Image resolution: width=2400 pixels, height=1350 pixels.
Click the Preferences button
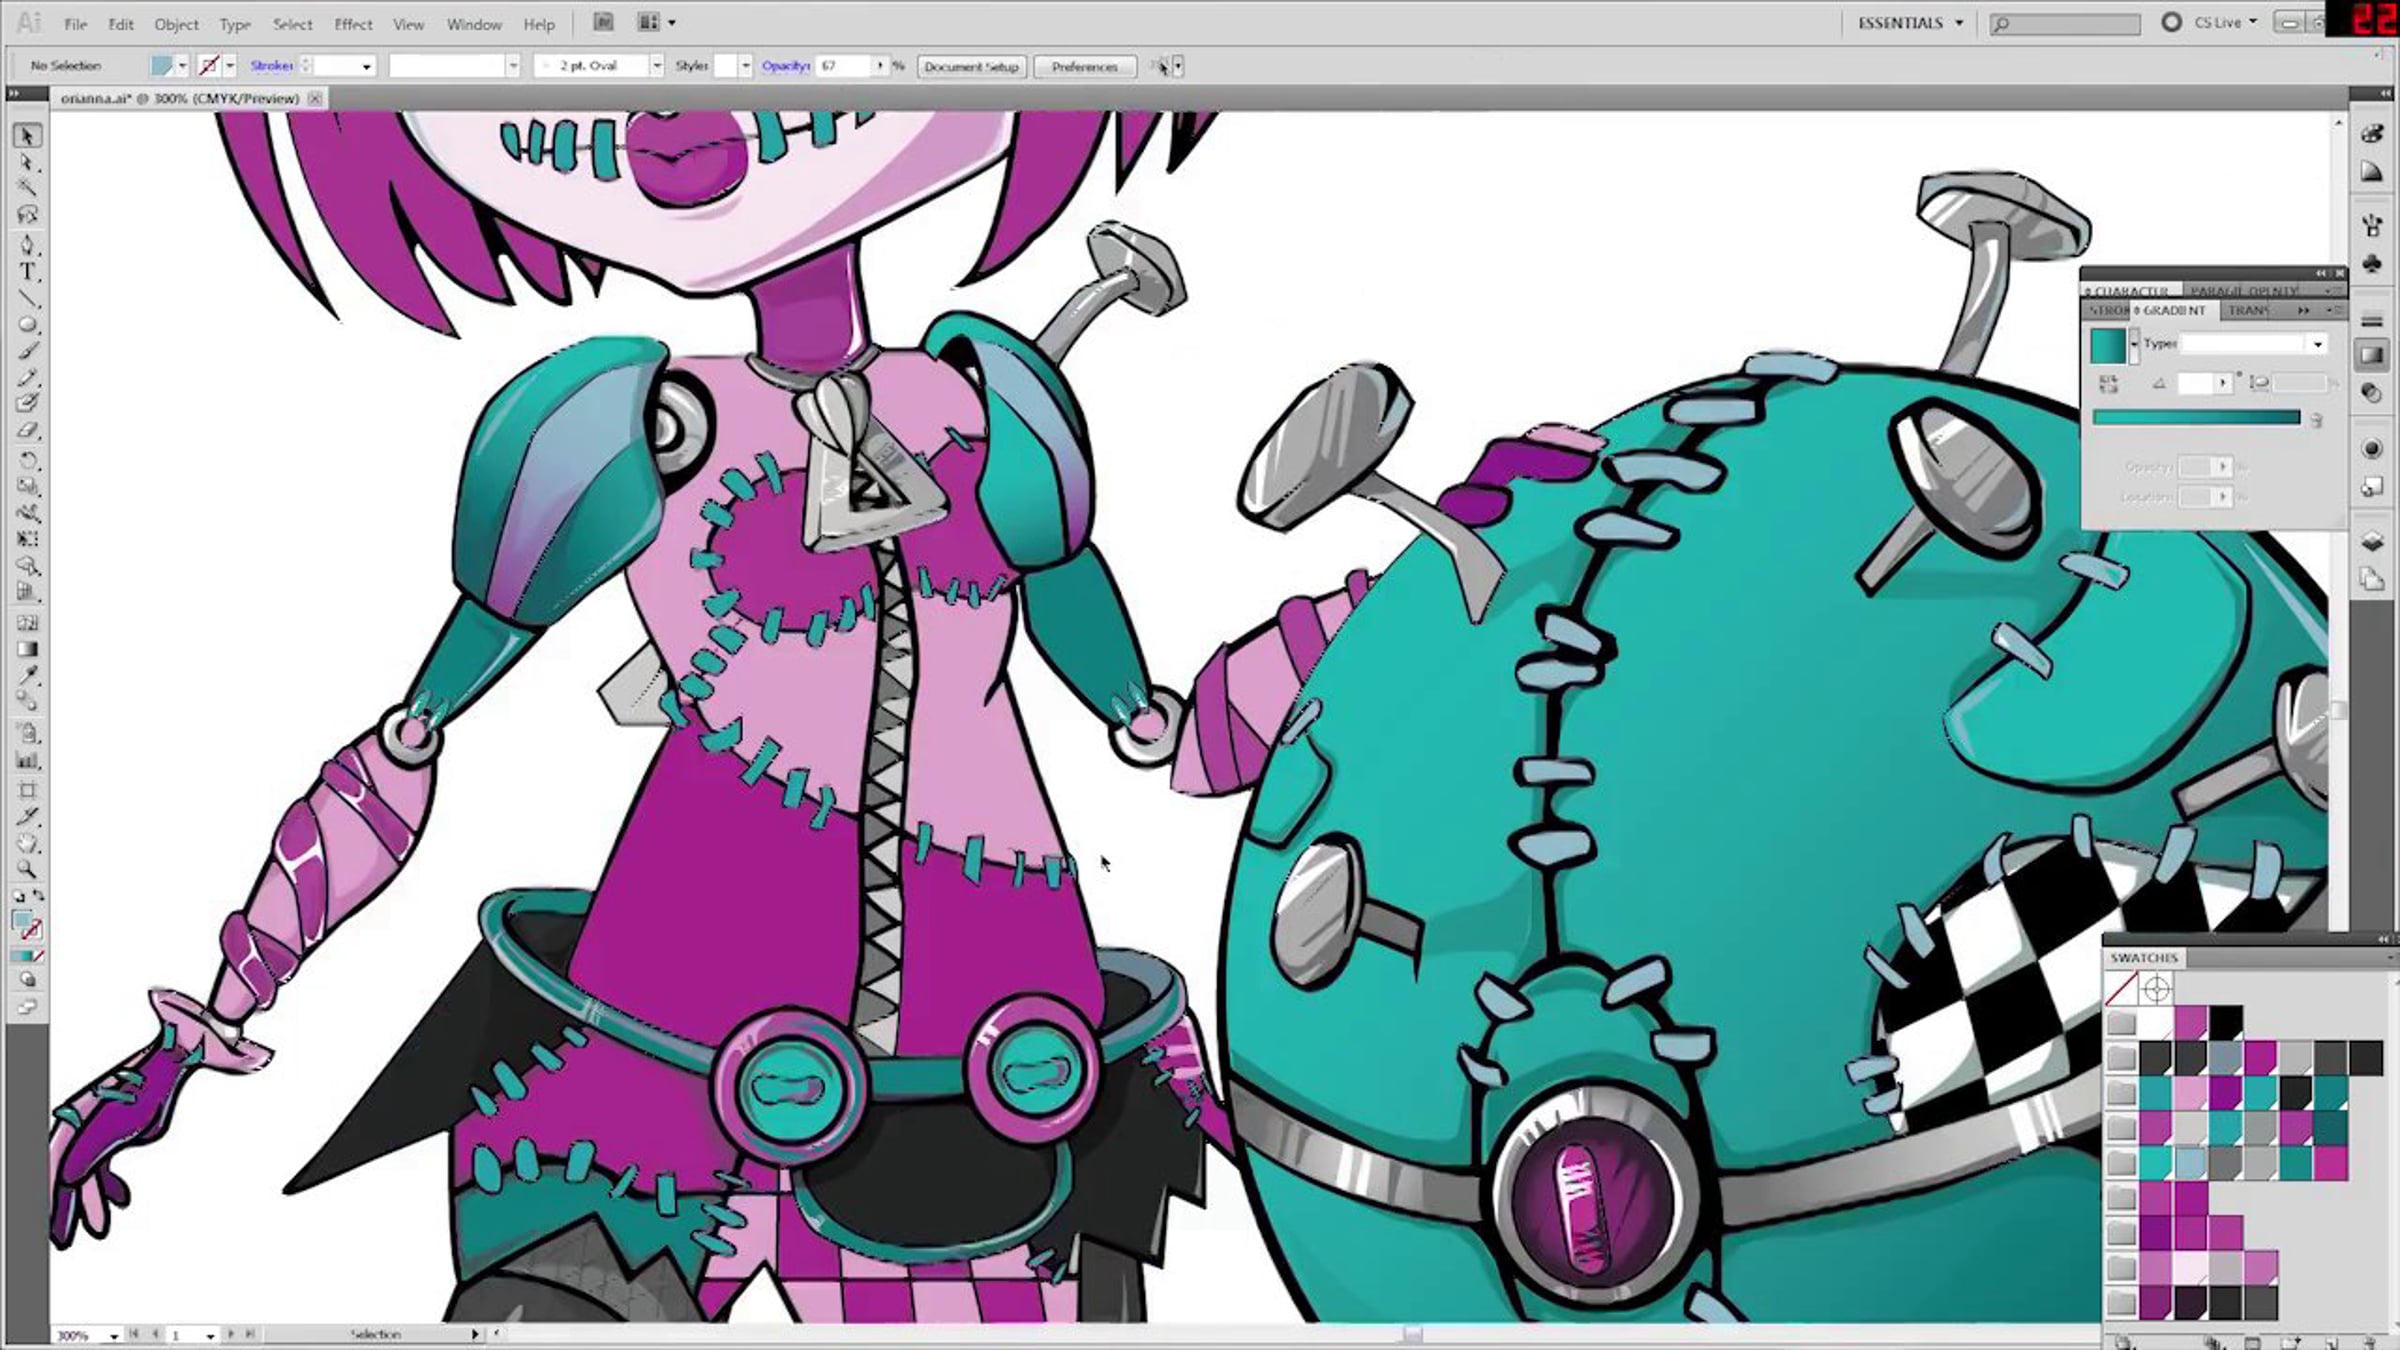pos(1084,67)
